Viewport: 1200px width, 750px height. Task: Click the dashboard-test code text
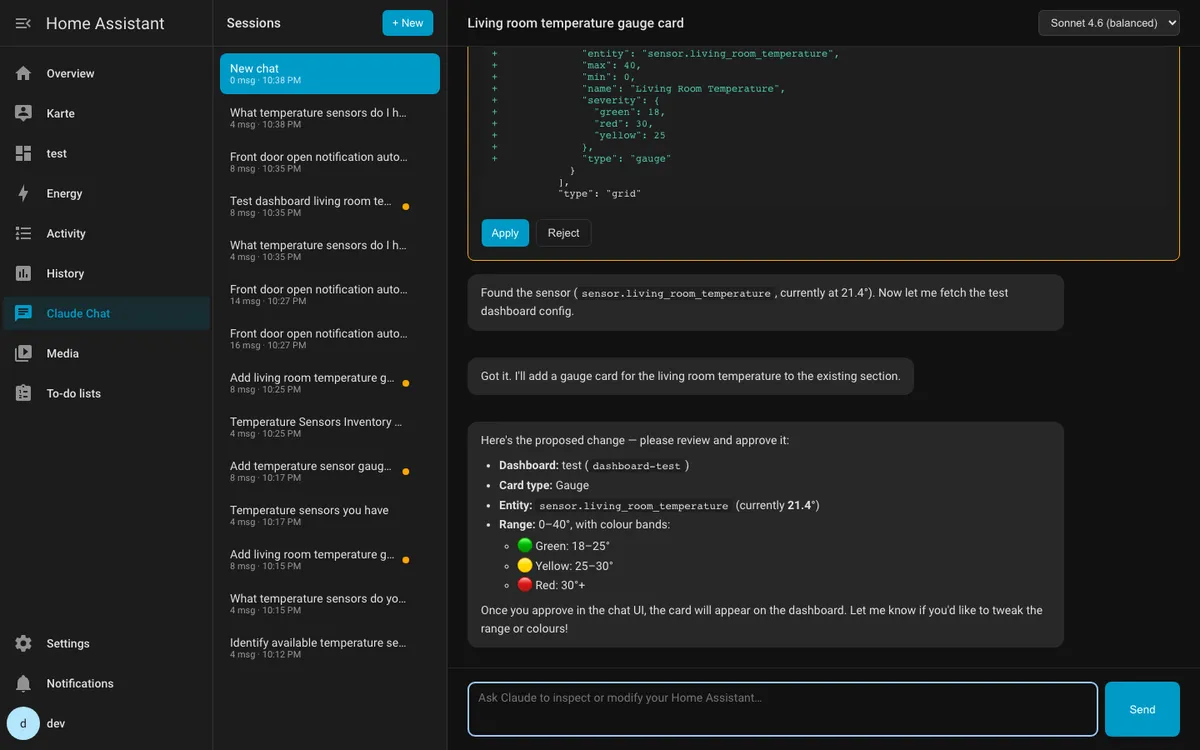click(x=636, y=466)
